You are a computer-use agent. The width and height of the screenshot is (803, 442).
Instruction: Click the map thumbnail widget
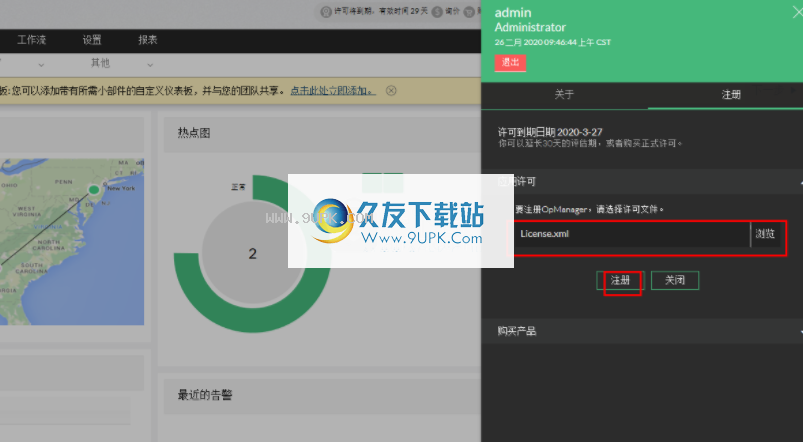click(72, 241)
